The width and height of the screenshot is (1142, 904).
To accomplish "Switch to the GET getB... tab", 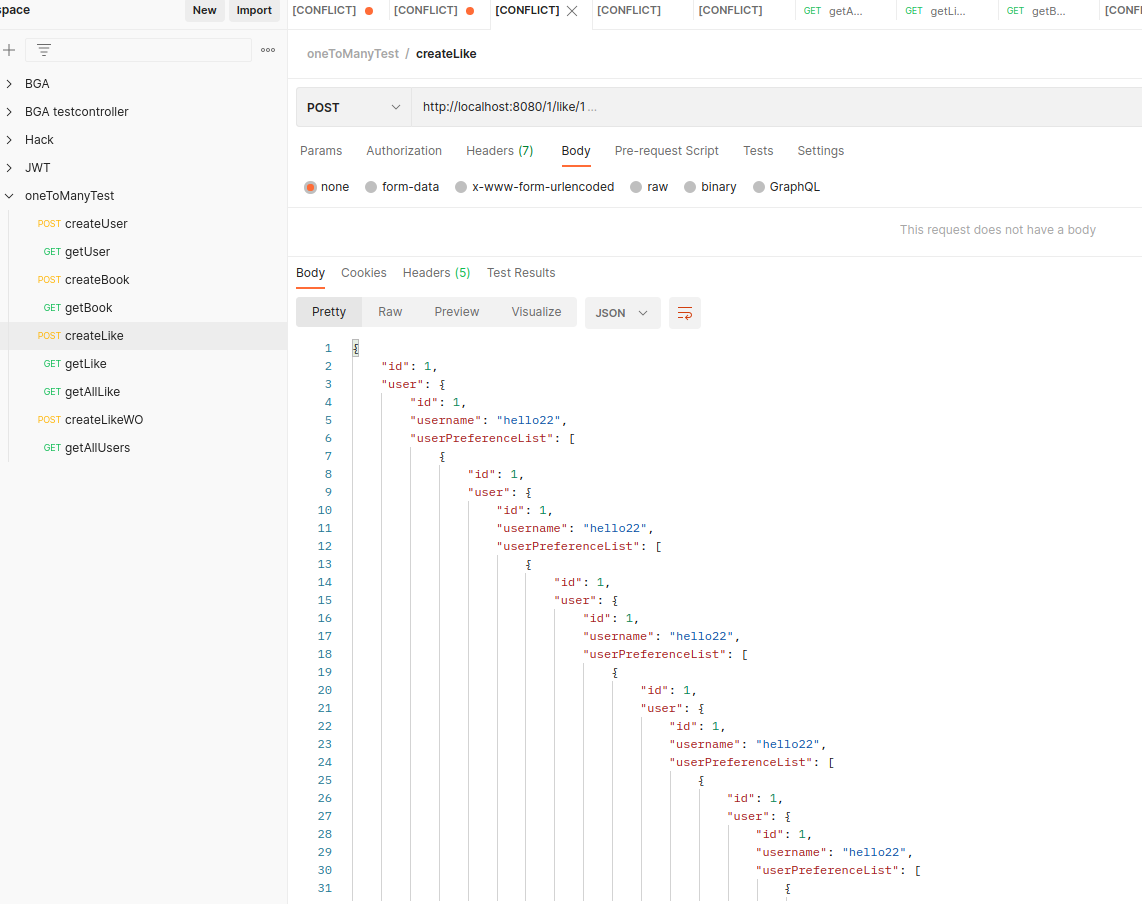I will click(x=1048, y=11).
